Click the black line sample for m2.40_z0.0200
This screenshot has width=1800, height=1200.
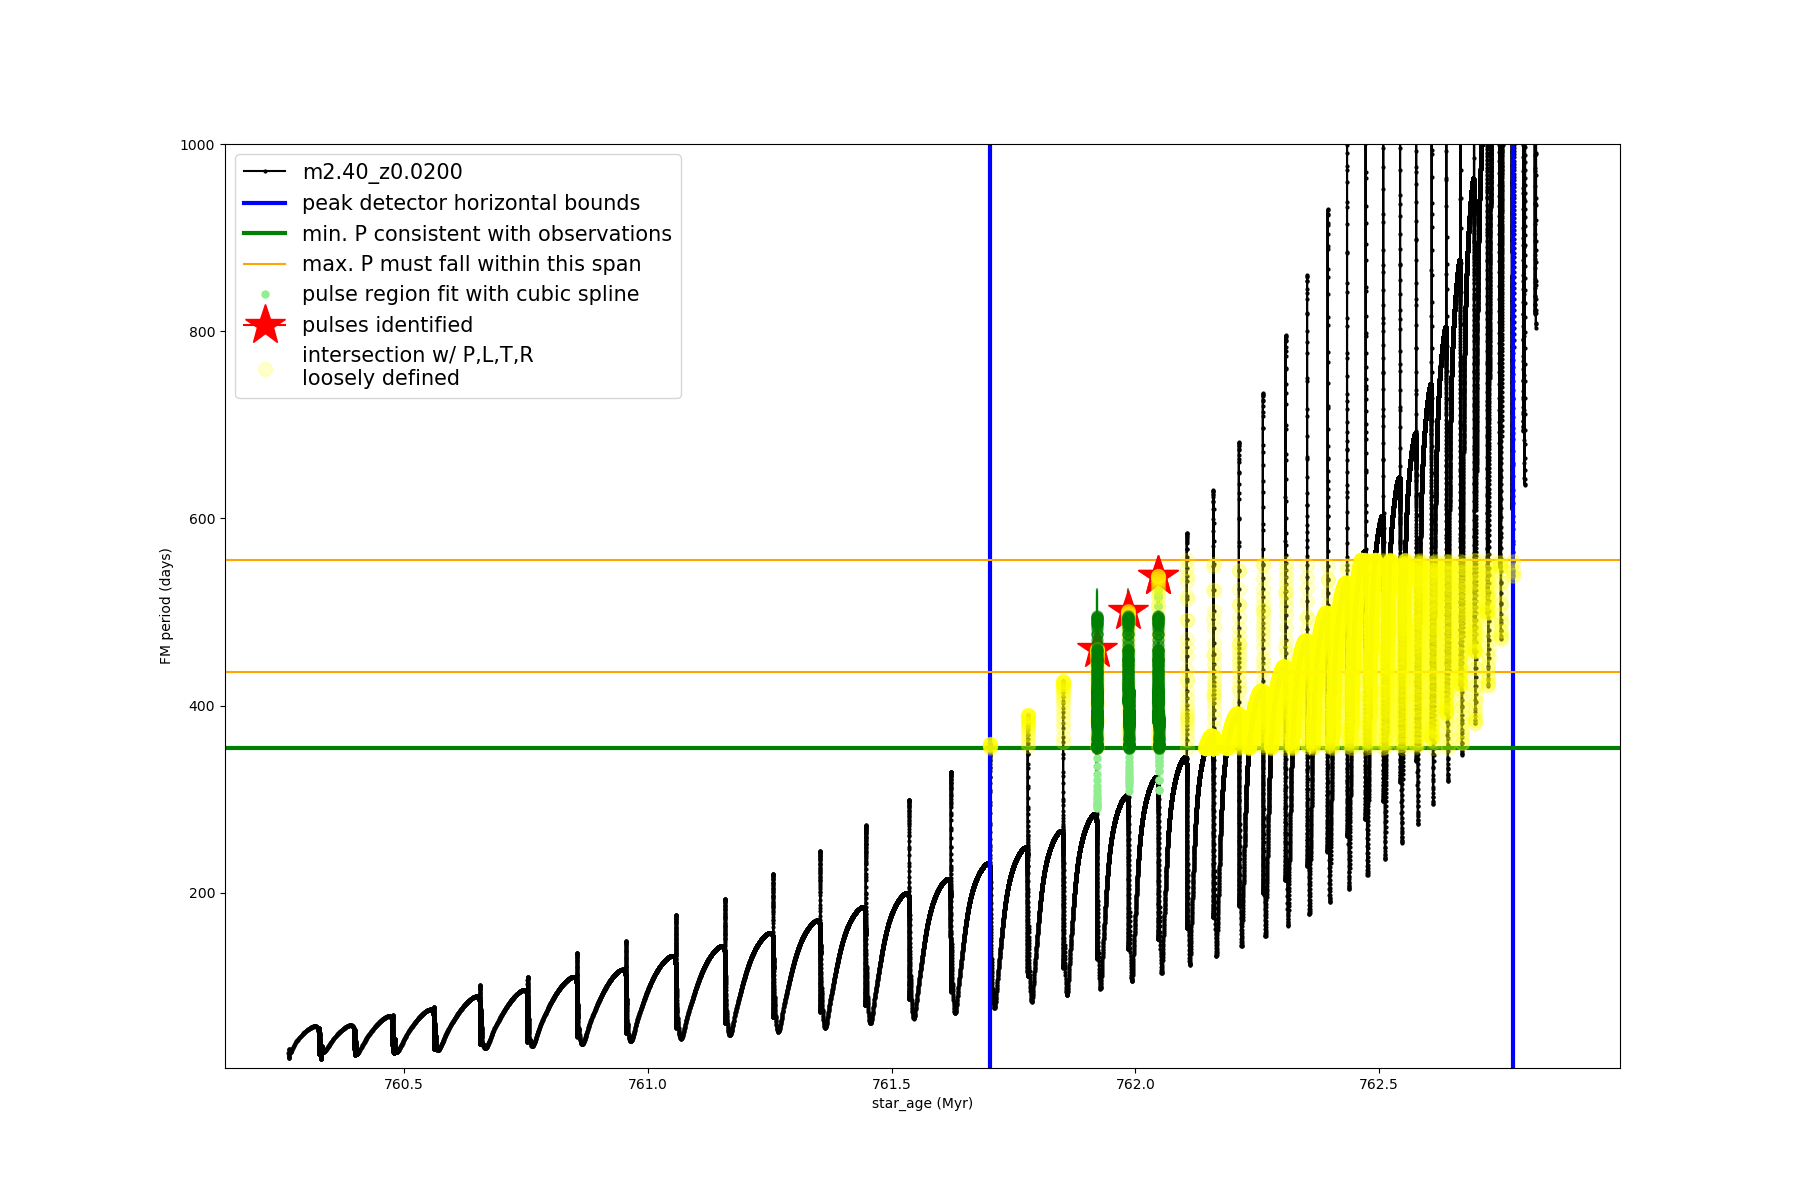pos(265,172)
